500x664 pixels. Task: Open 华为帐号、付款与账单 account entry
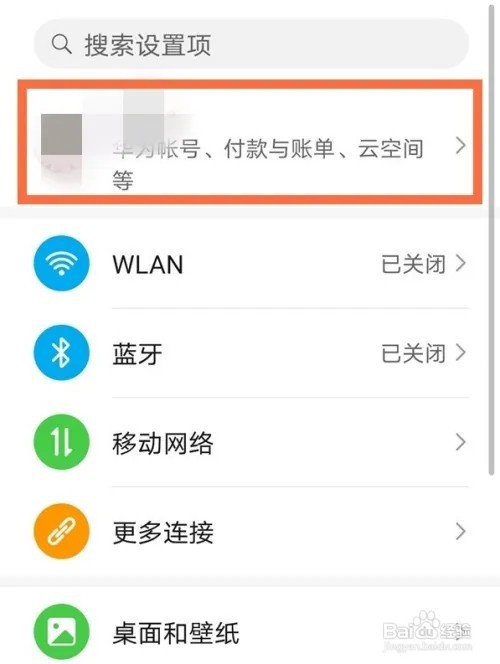[x=250, y=141]
